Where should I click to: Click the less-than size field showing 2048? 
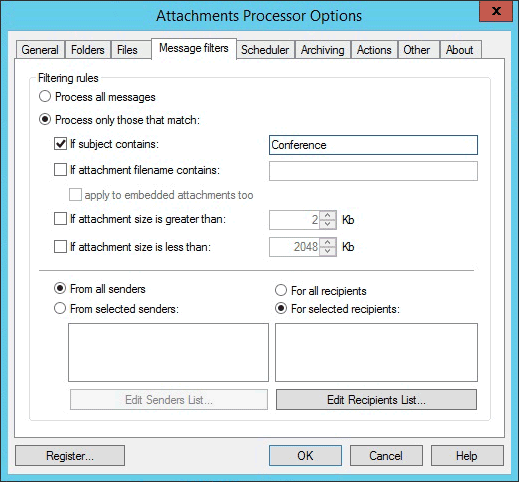click(294, 247)
